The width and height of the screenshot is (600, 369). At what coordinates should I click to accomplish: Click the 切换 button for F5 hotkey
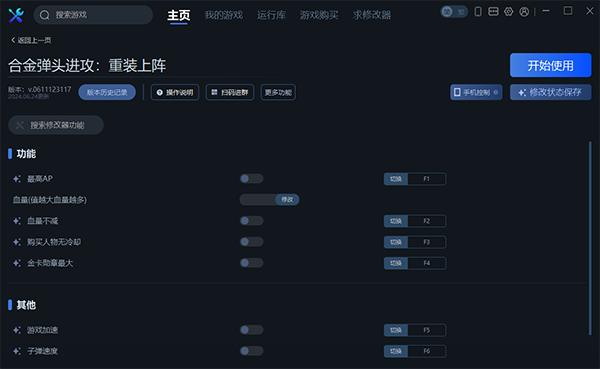[396, 330]
